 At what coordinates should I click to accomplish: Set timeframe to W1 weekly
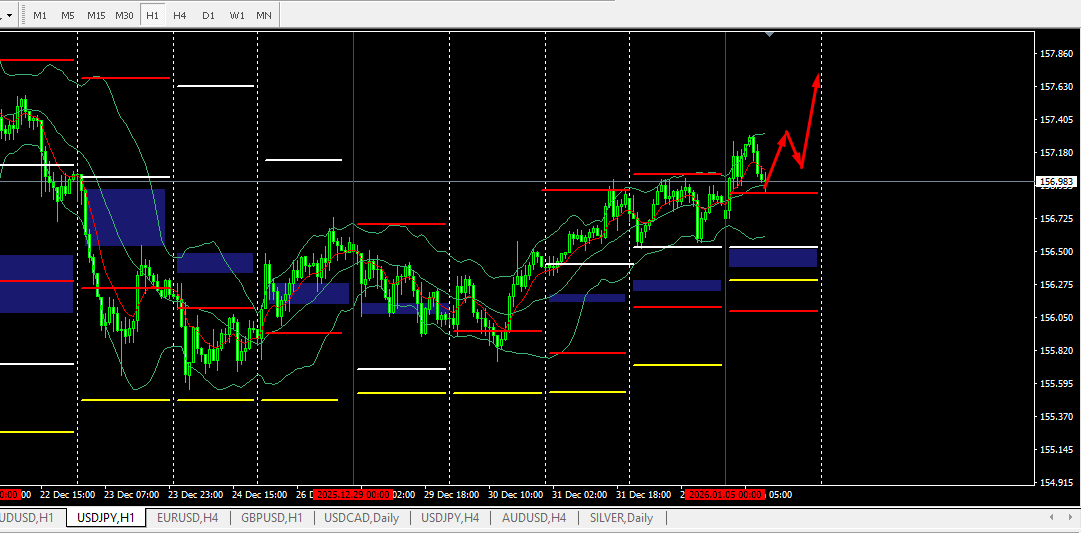(x=236, y=15)
